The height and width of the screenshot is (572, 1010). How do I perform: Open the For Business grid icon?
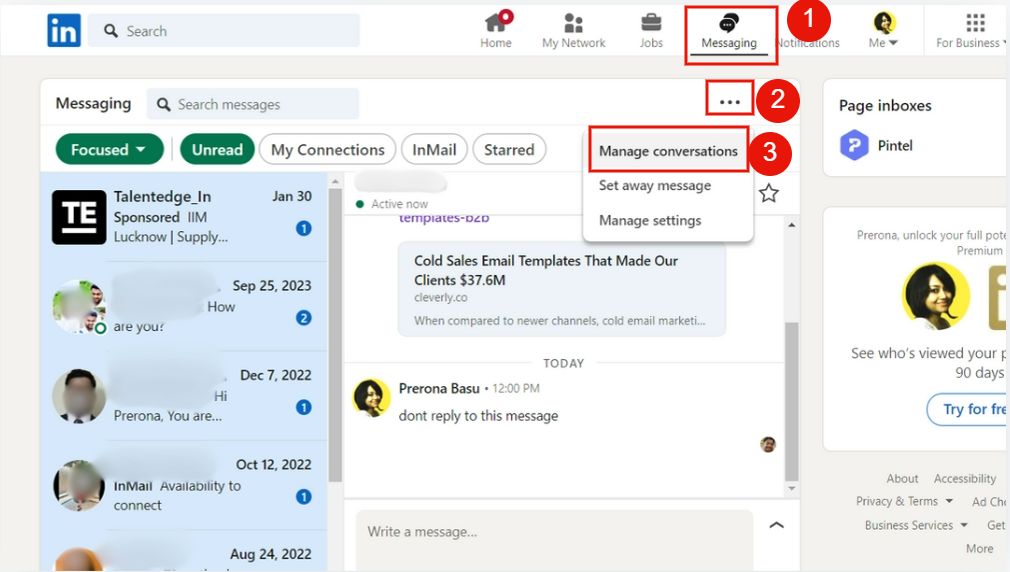(975, 23)
